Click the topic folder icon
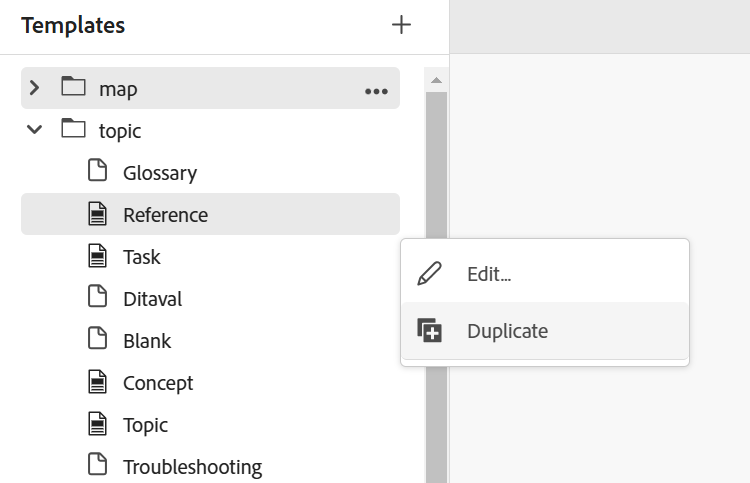The width and height of the screenshot is (750, 483). click(x=73, y=129)
